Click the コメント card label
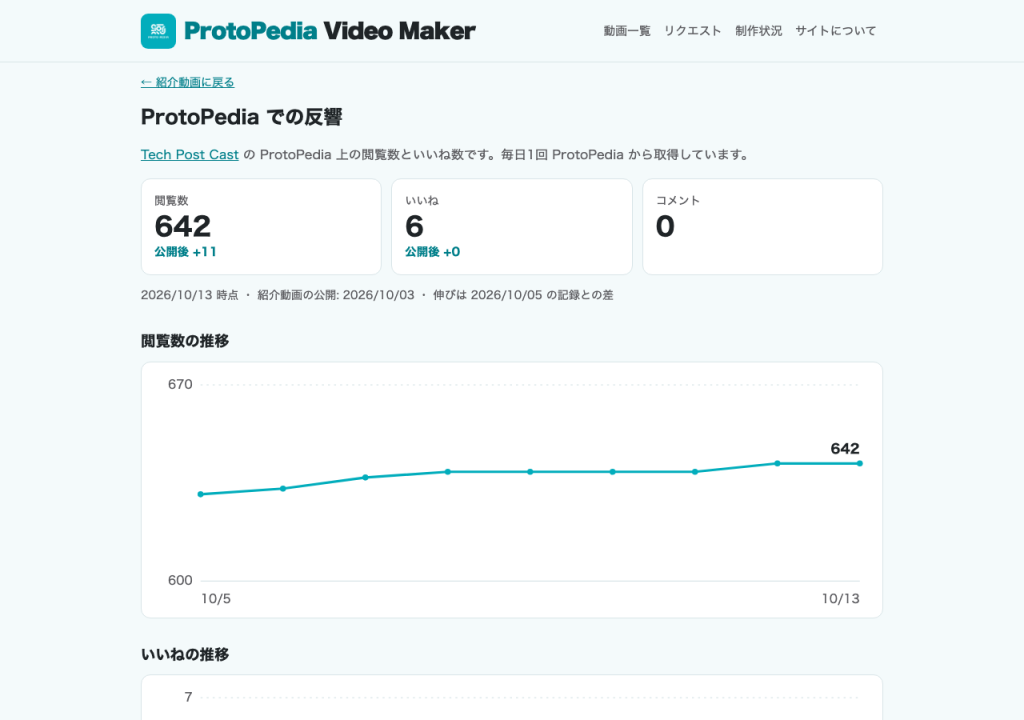The image size is (1024, 720). (678, 201)
